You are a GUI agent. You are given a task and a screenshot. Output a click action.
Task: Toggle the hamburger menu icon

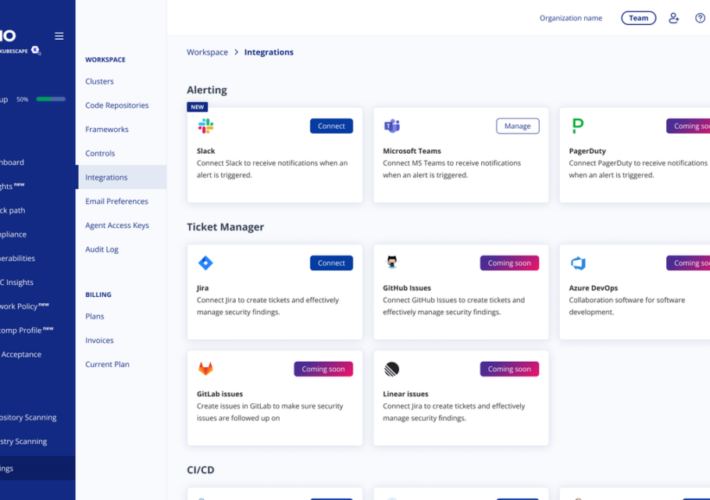pos(59,36)
